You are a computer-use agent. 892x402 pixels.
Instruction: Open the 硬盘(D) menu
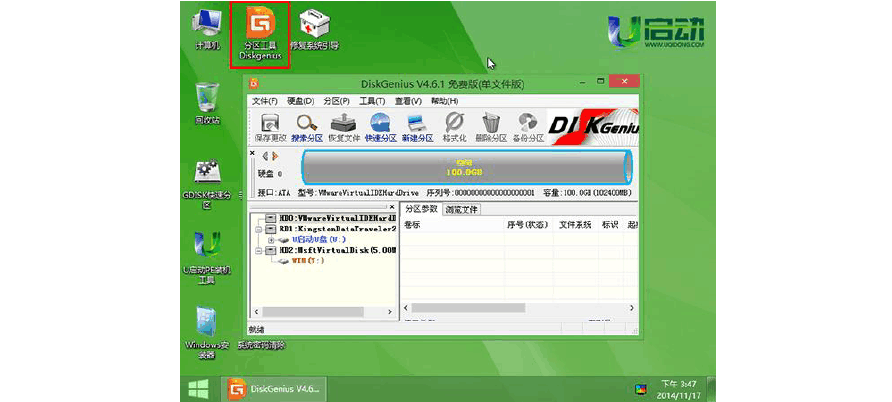[x=300, y=101]
